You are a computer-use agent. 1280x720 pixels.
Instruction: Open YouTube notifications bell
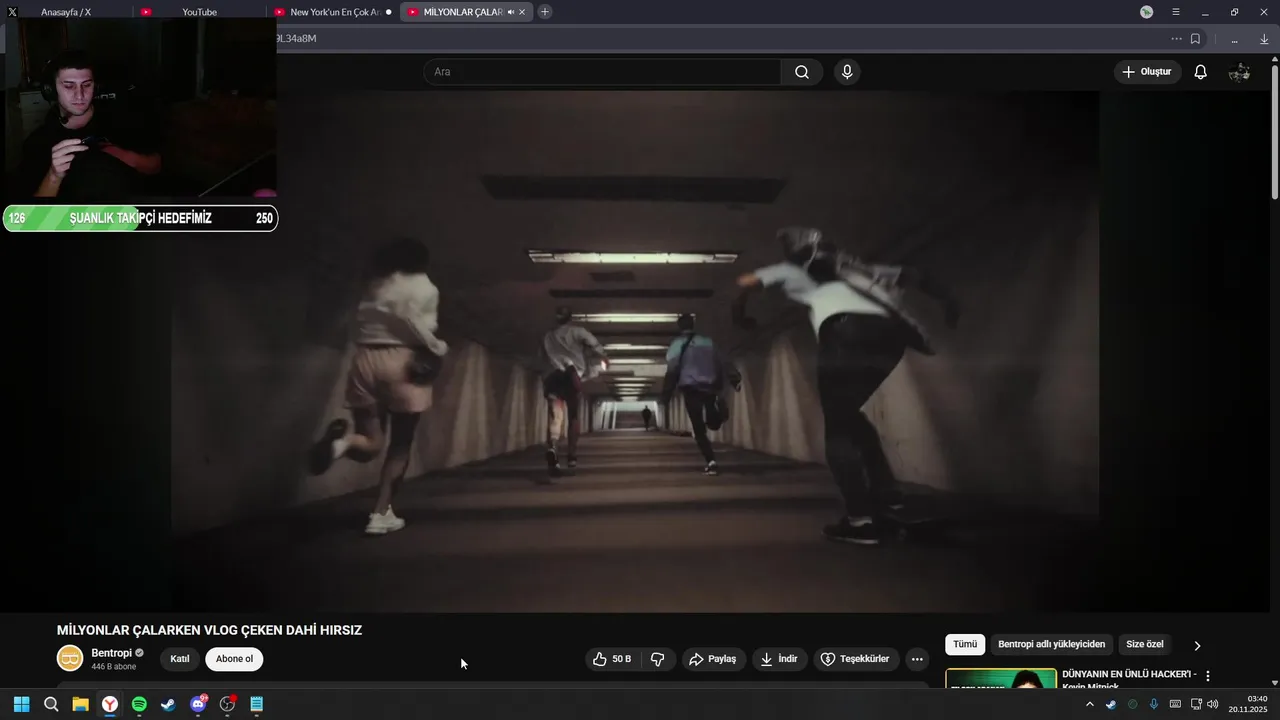(x=1201, y=72)
